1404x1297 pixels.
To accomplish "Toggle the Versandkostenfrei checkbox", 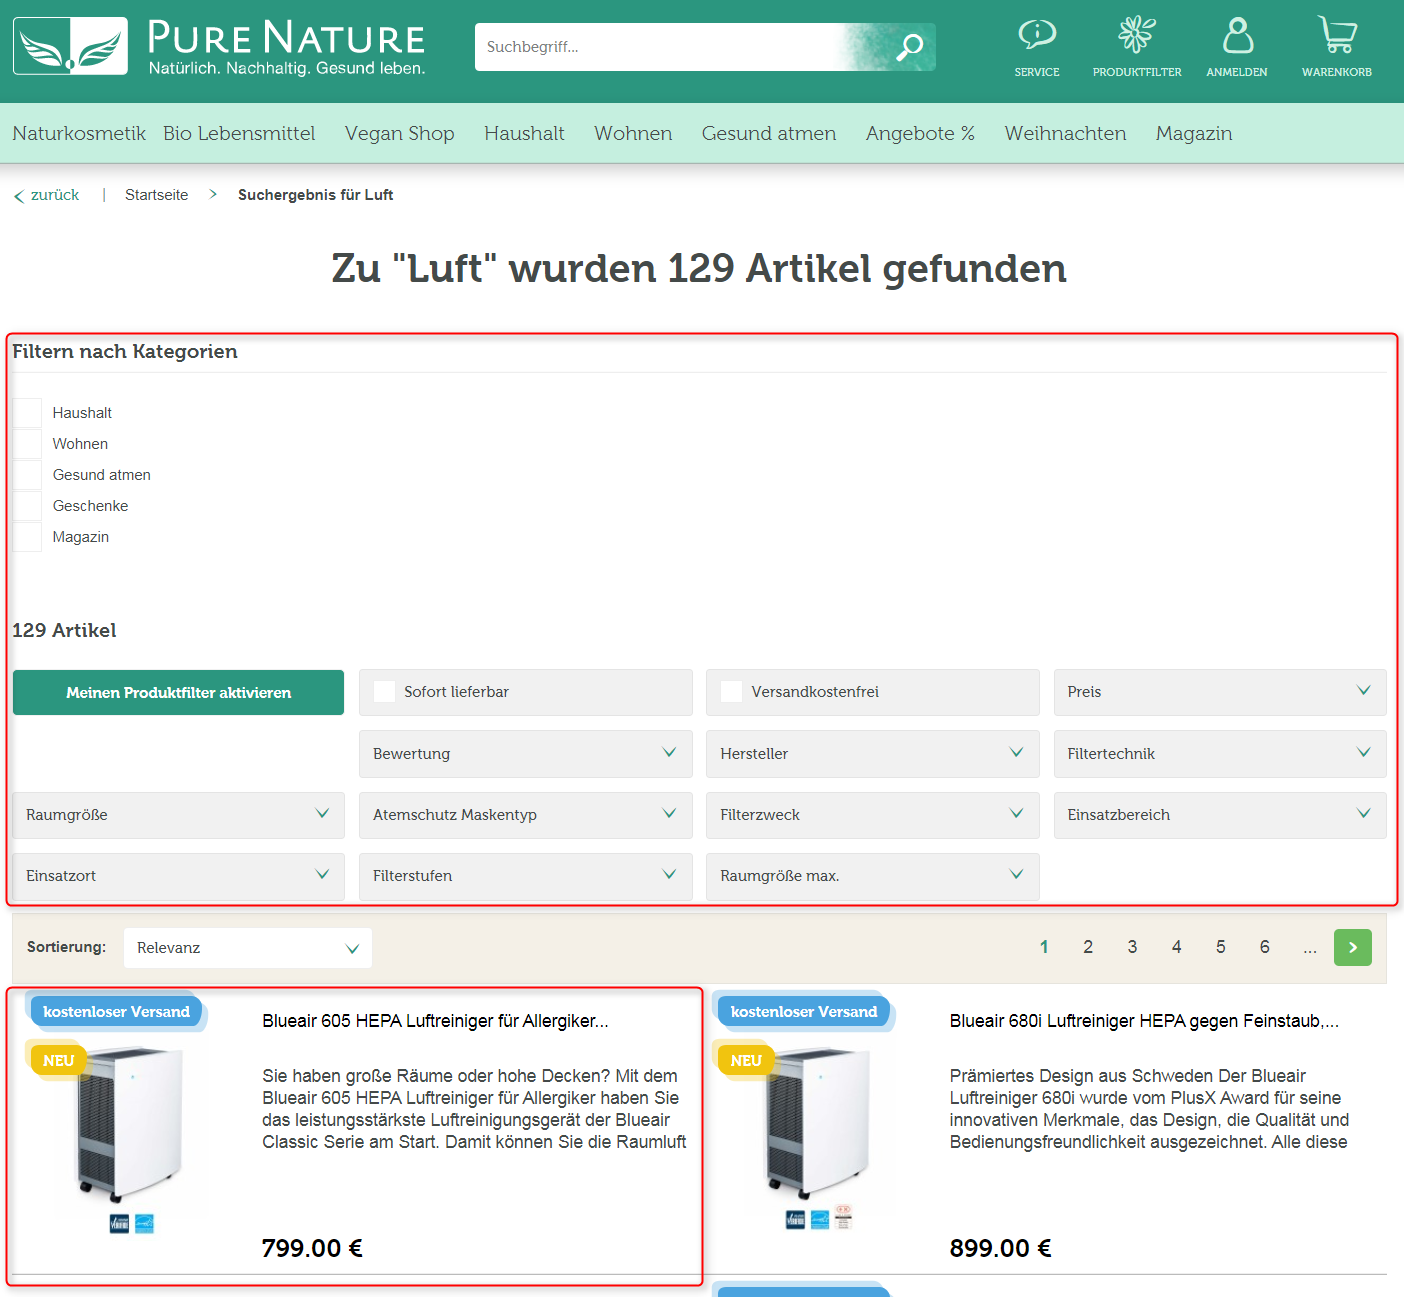I will click(x=732, y=692).
